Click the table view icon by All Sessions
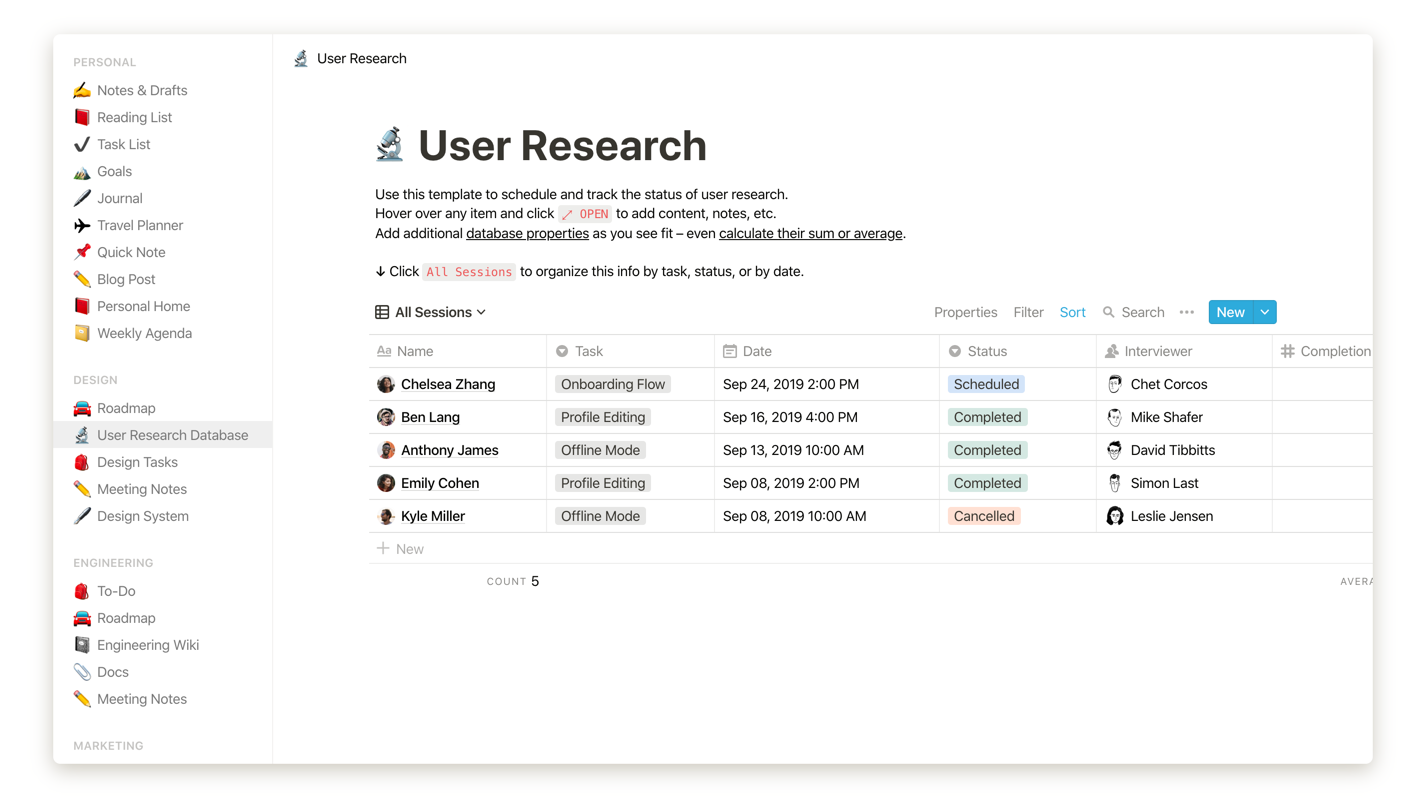1419x808 pixels. [382, 312]
